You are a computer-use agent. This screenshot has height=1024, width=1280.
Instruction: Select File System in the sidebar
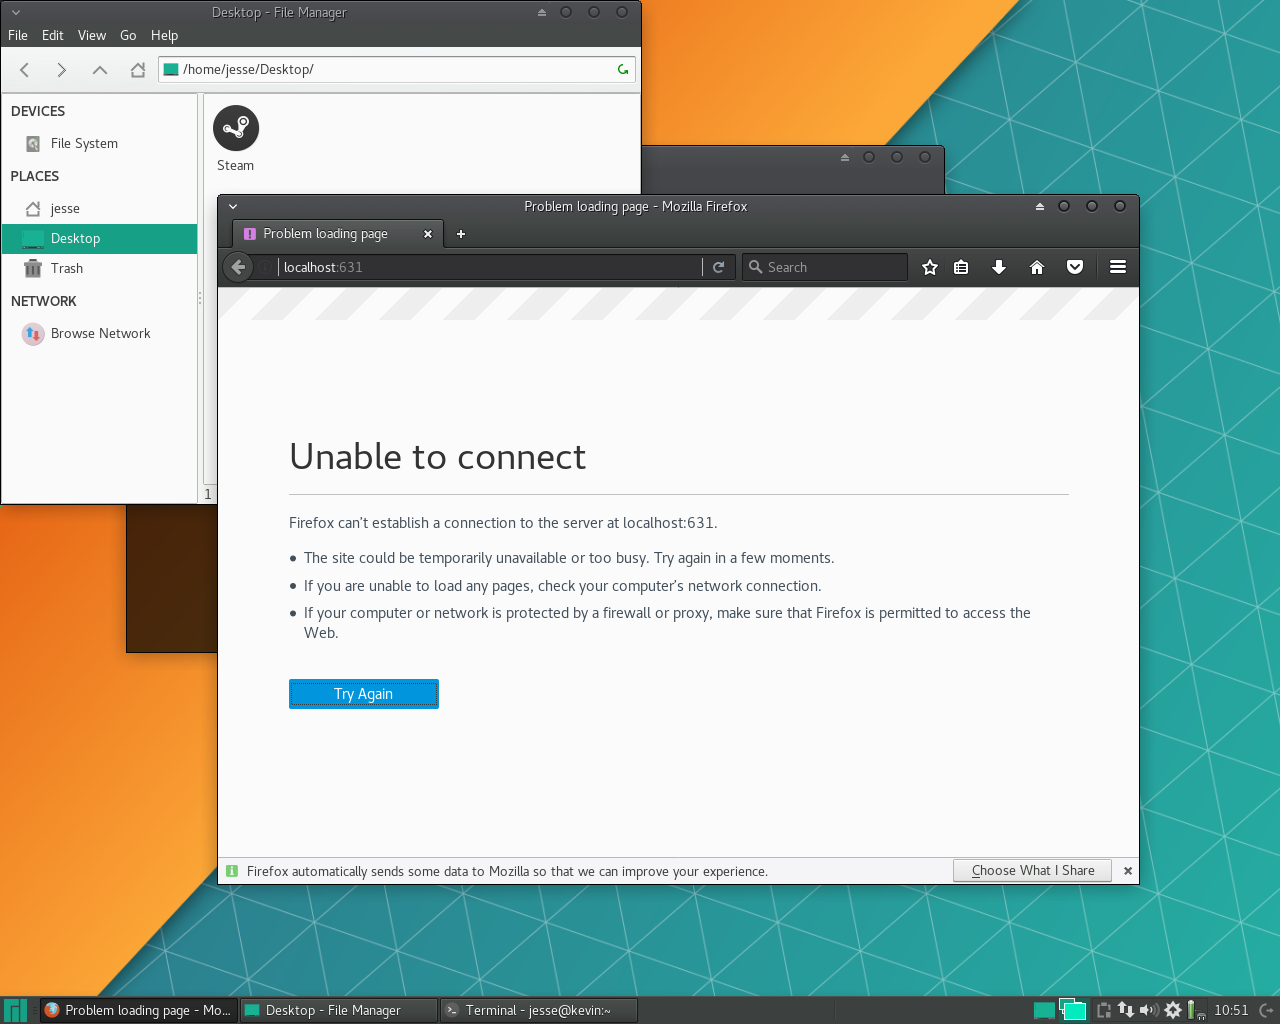coord(100,144)
